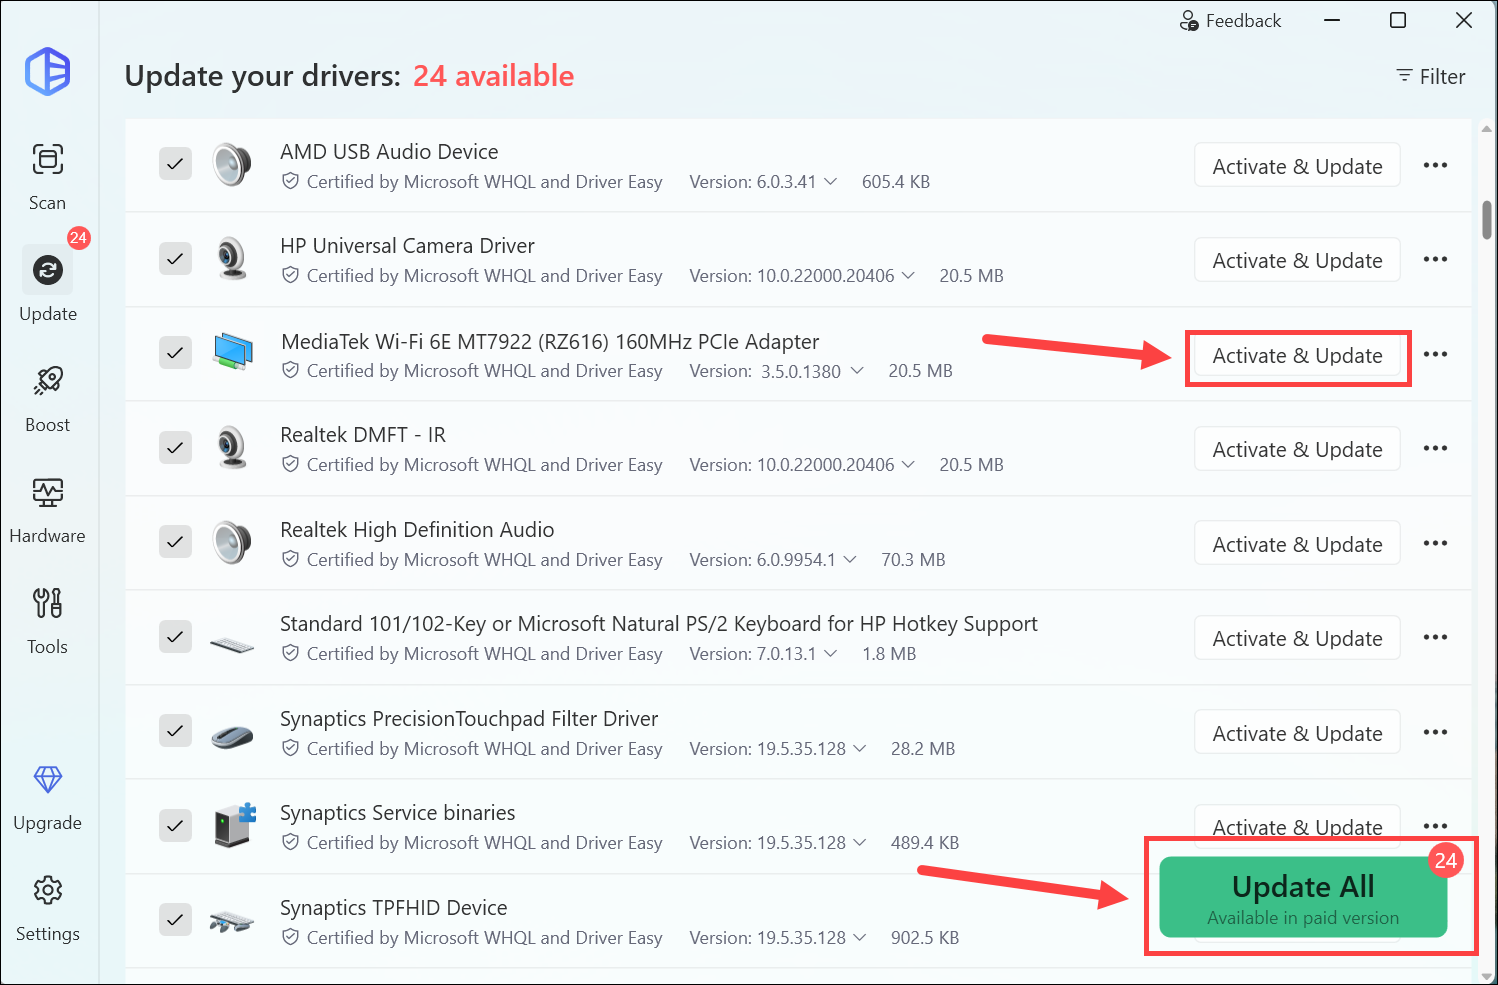1498x985 pixels.
Task: Expand version 7.0.13.1 dropdown for PS/2 Keyboard
Action: pos(830,653)
